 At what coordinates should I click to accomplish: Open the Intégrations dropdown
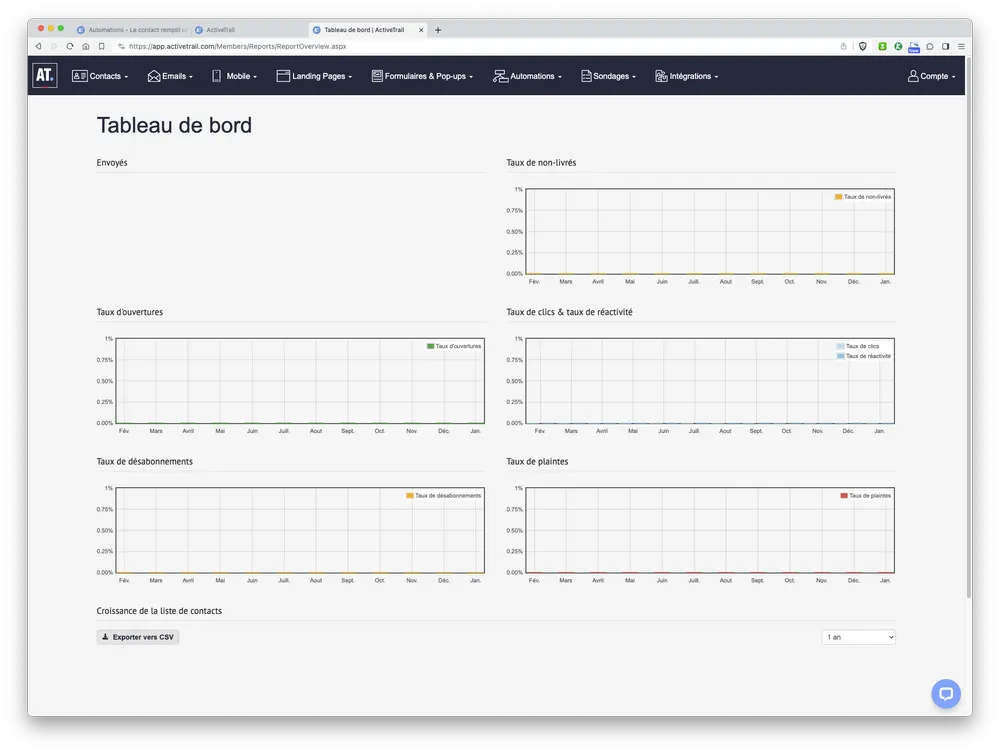tap(687, 75)
